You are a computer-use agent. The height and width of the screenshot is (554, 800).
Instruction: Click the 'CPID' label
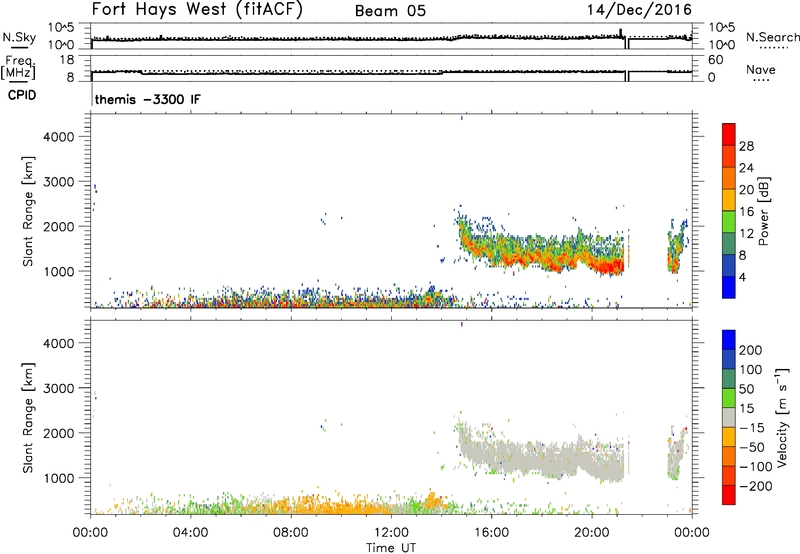22,95
